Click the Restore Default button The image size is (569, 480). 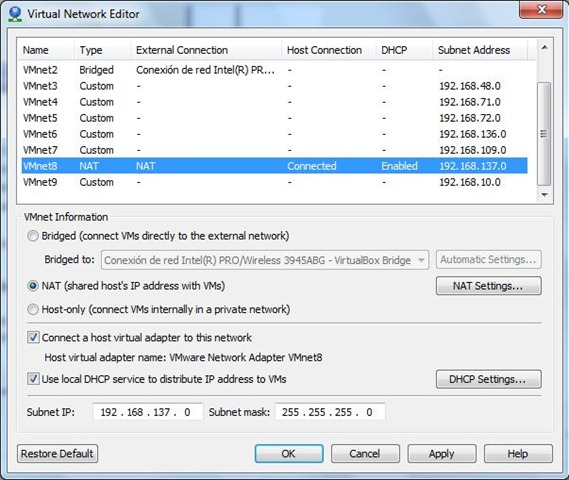coord(57,454)
